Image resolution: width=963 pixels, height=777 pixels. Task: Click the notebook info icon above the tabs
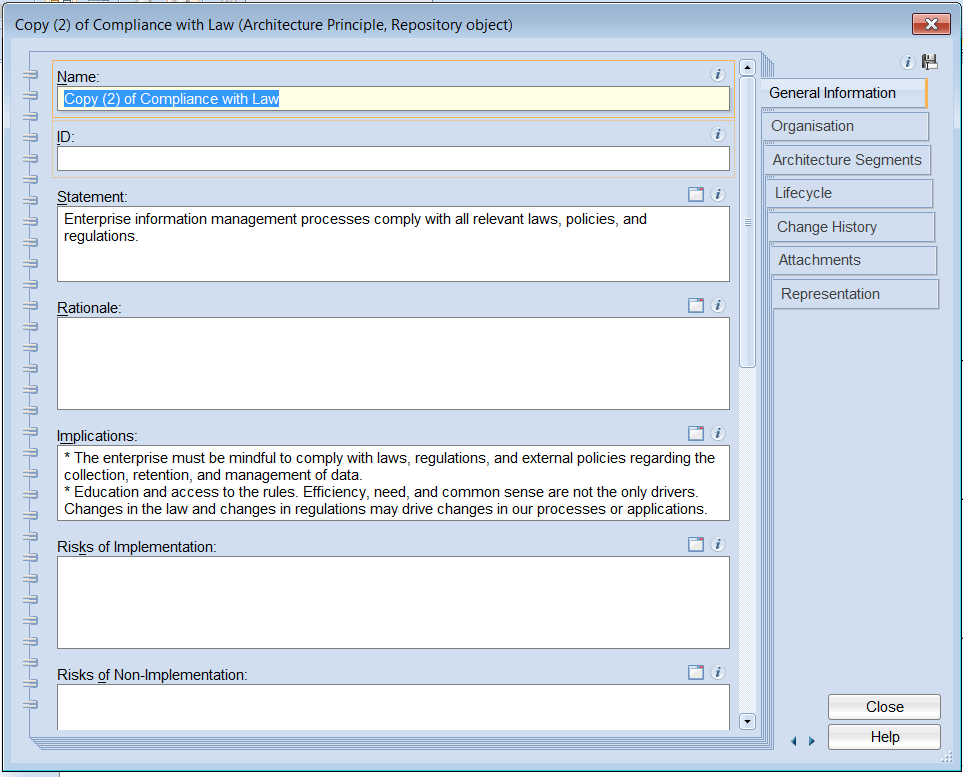(x=907, y=62)
